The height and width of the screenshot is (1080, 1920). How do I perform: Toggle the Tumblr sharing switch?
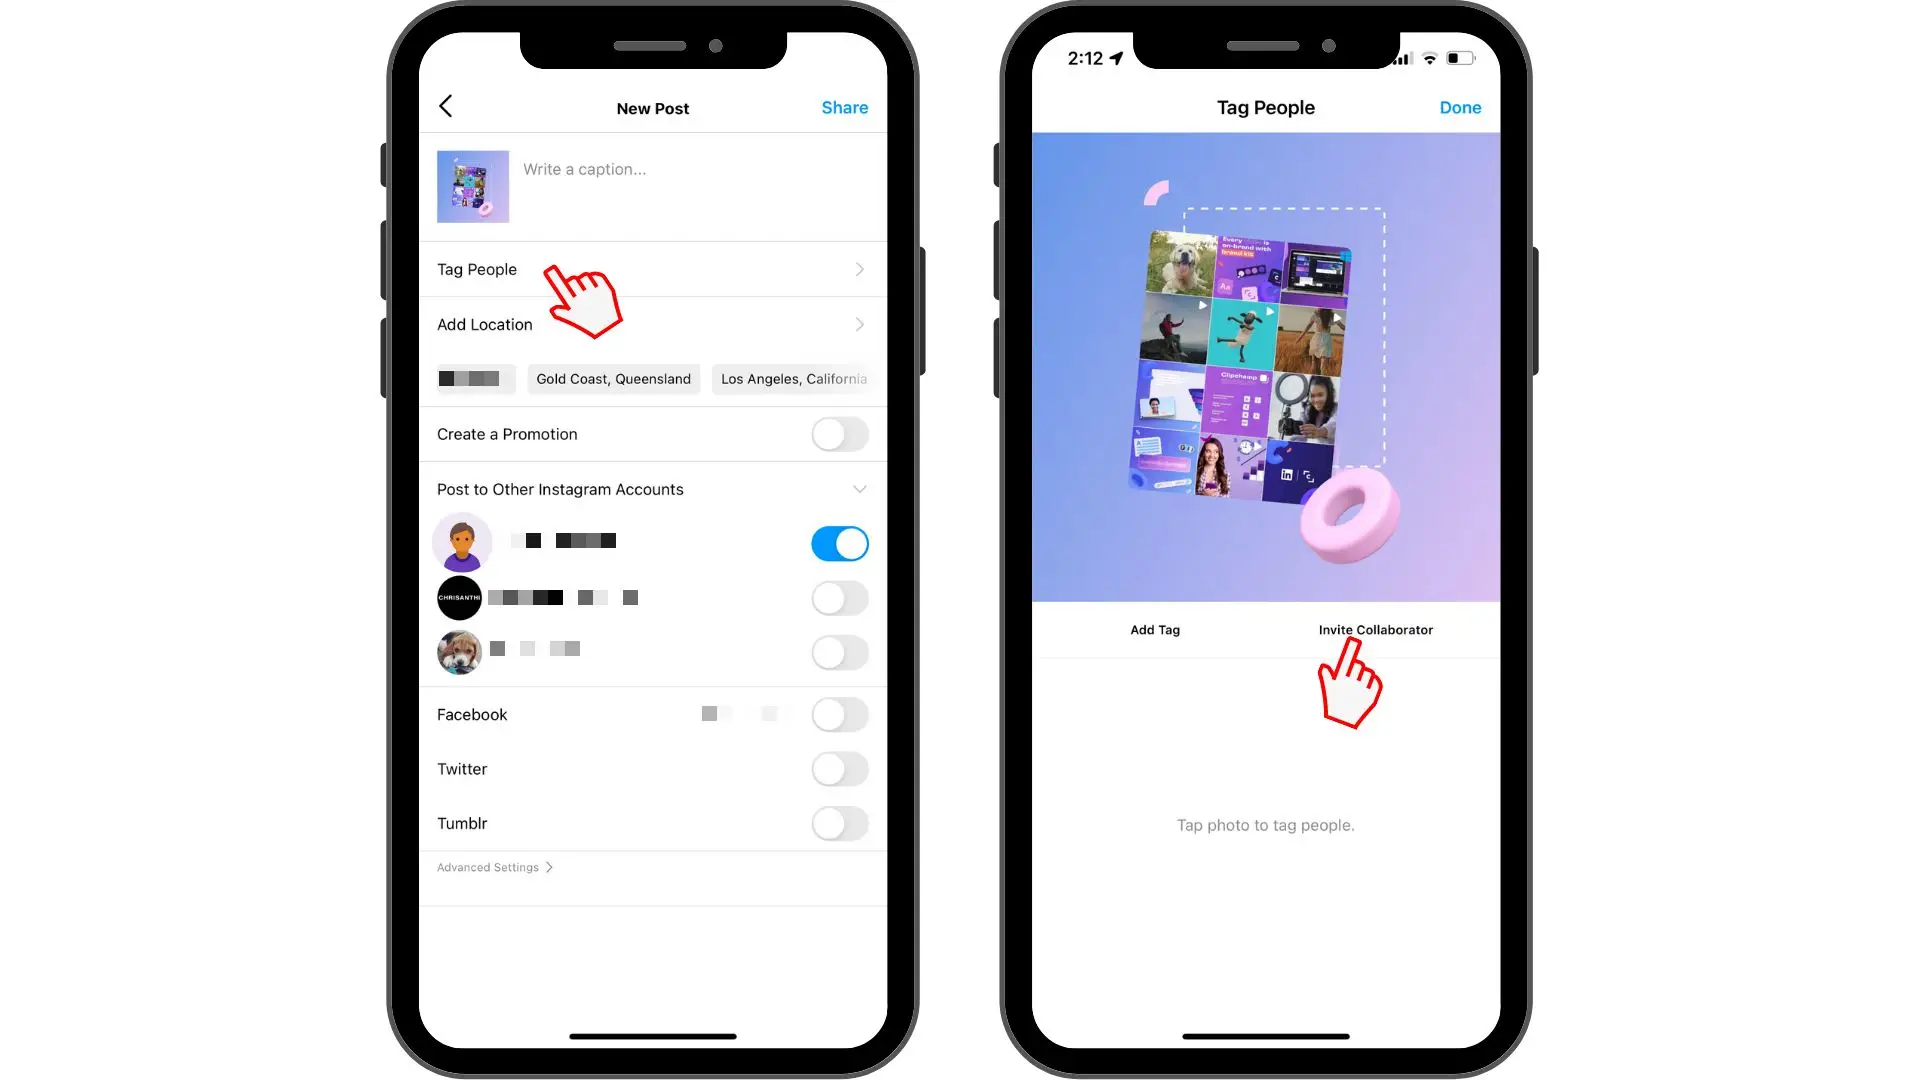(839, 822)
